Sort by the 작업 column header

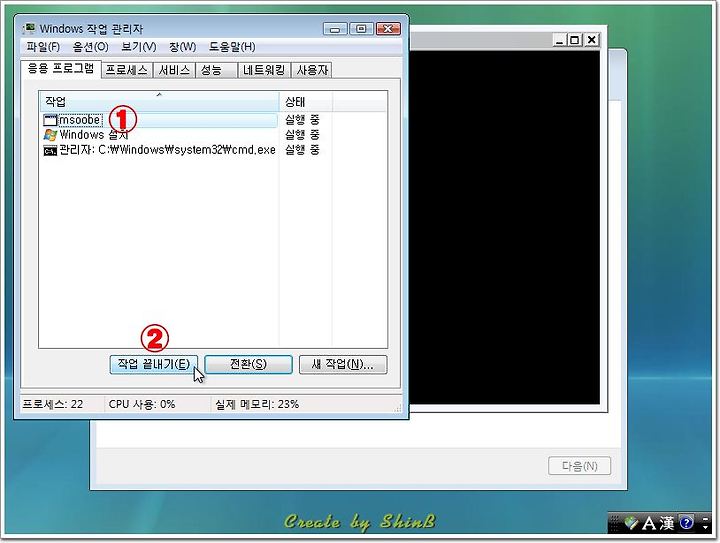159,101
